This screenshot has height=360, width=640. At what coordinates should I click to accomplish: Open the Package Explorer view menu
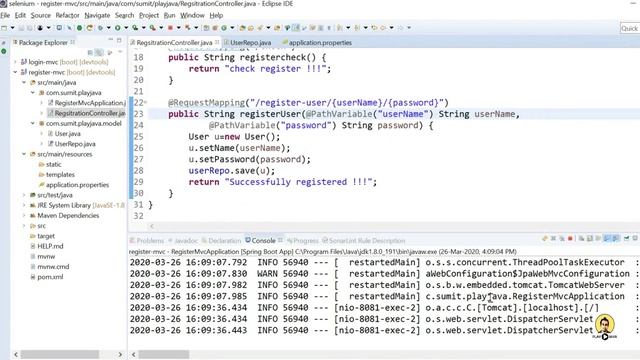click(x=120, y=52)
